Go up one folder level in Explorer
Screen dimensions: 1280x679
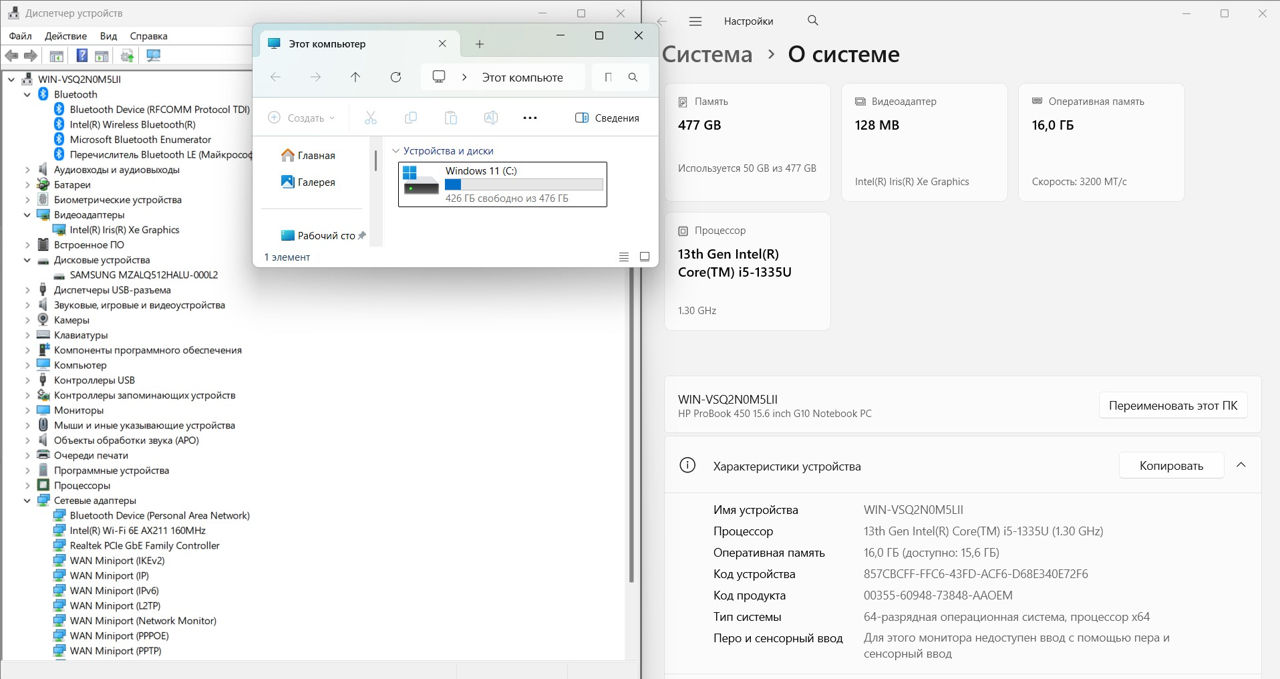355,77
